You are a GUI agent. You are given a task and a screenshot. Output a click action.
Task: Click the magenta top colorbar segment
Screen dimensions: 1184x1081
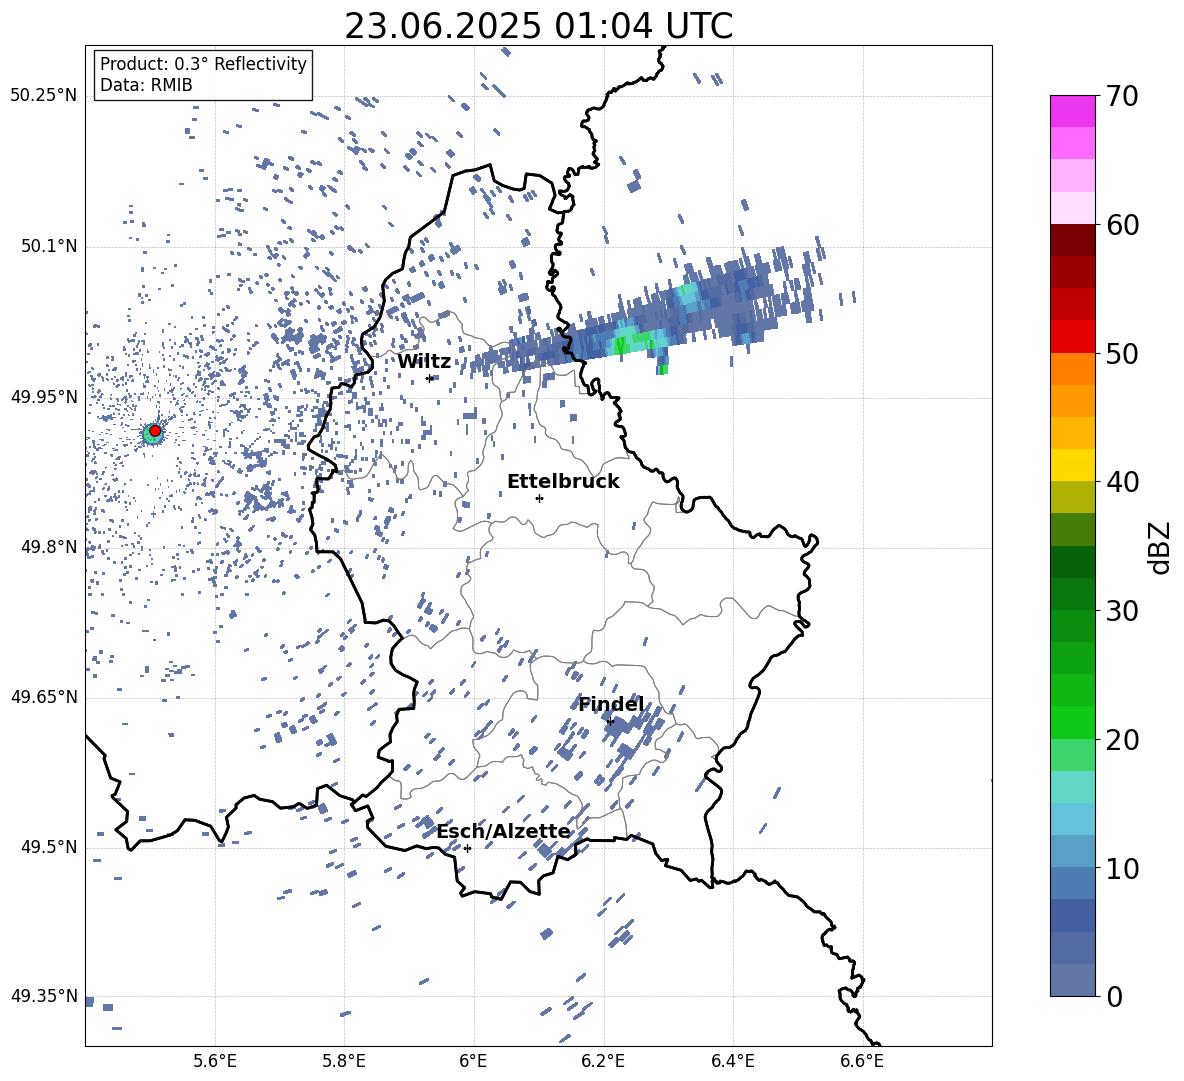1072,111
